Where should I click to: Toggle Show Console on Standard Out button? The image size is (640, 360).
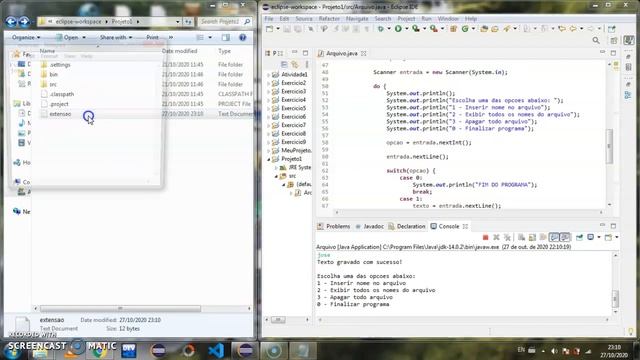click(x=554, y=237)
